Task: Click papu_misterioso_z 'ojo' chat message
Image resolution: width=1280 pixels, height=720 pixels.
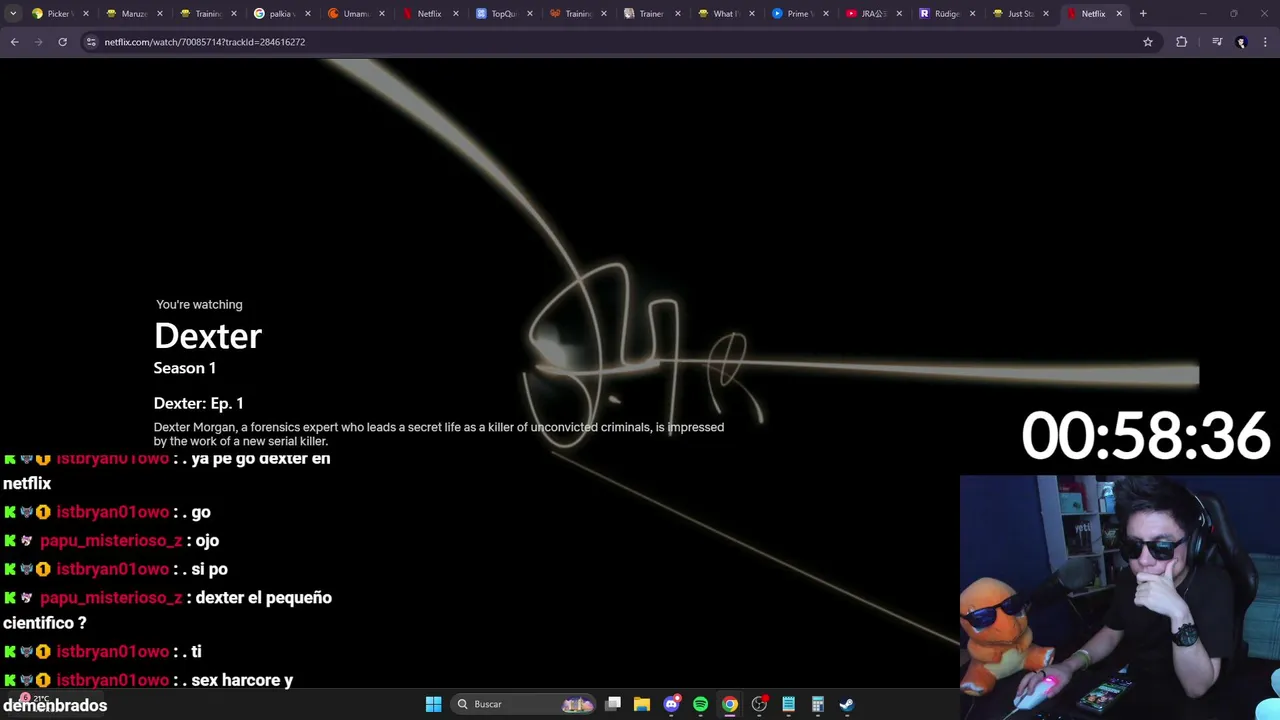Action: (112, 540)
